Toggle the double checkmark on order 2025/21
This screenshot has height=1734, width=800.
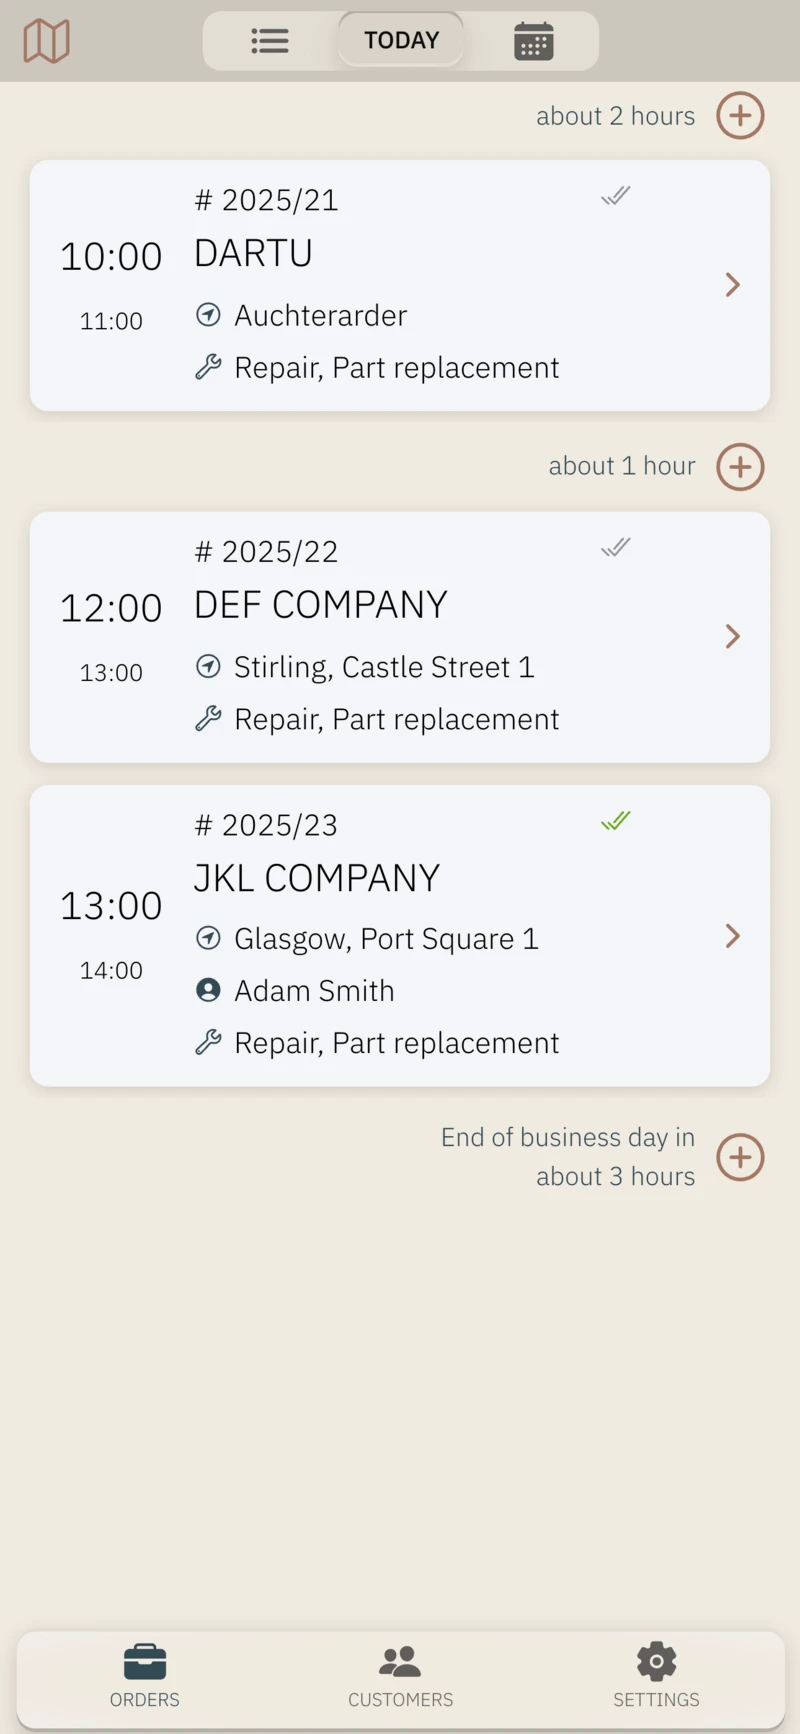pos(616,196)
